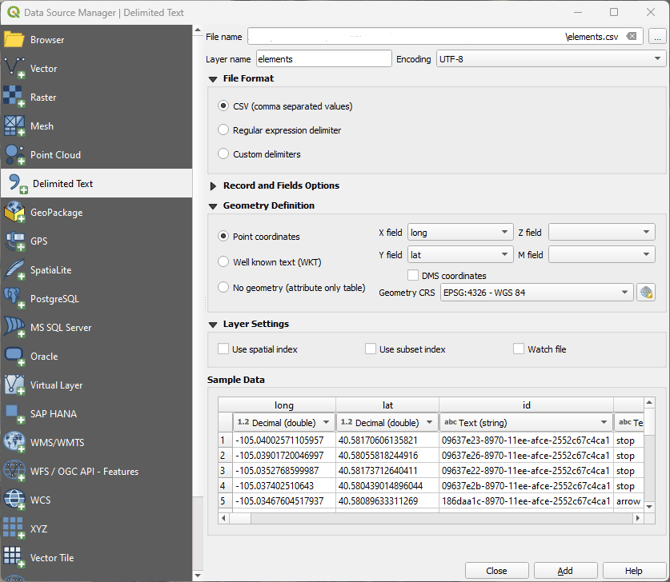Open the Z field dropdown
The height and width of the screenshot is (582, 670).
602,232
